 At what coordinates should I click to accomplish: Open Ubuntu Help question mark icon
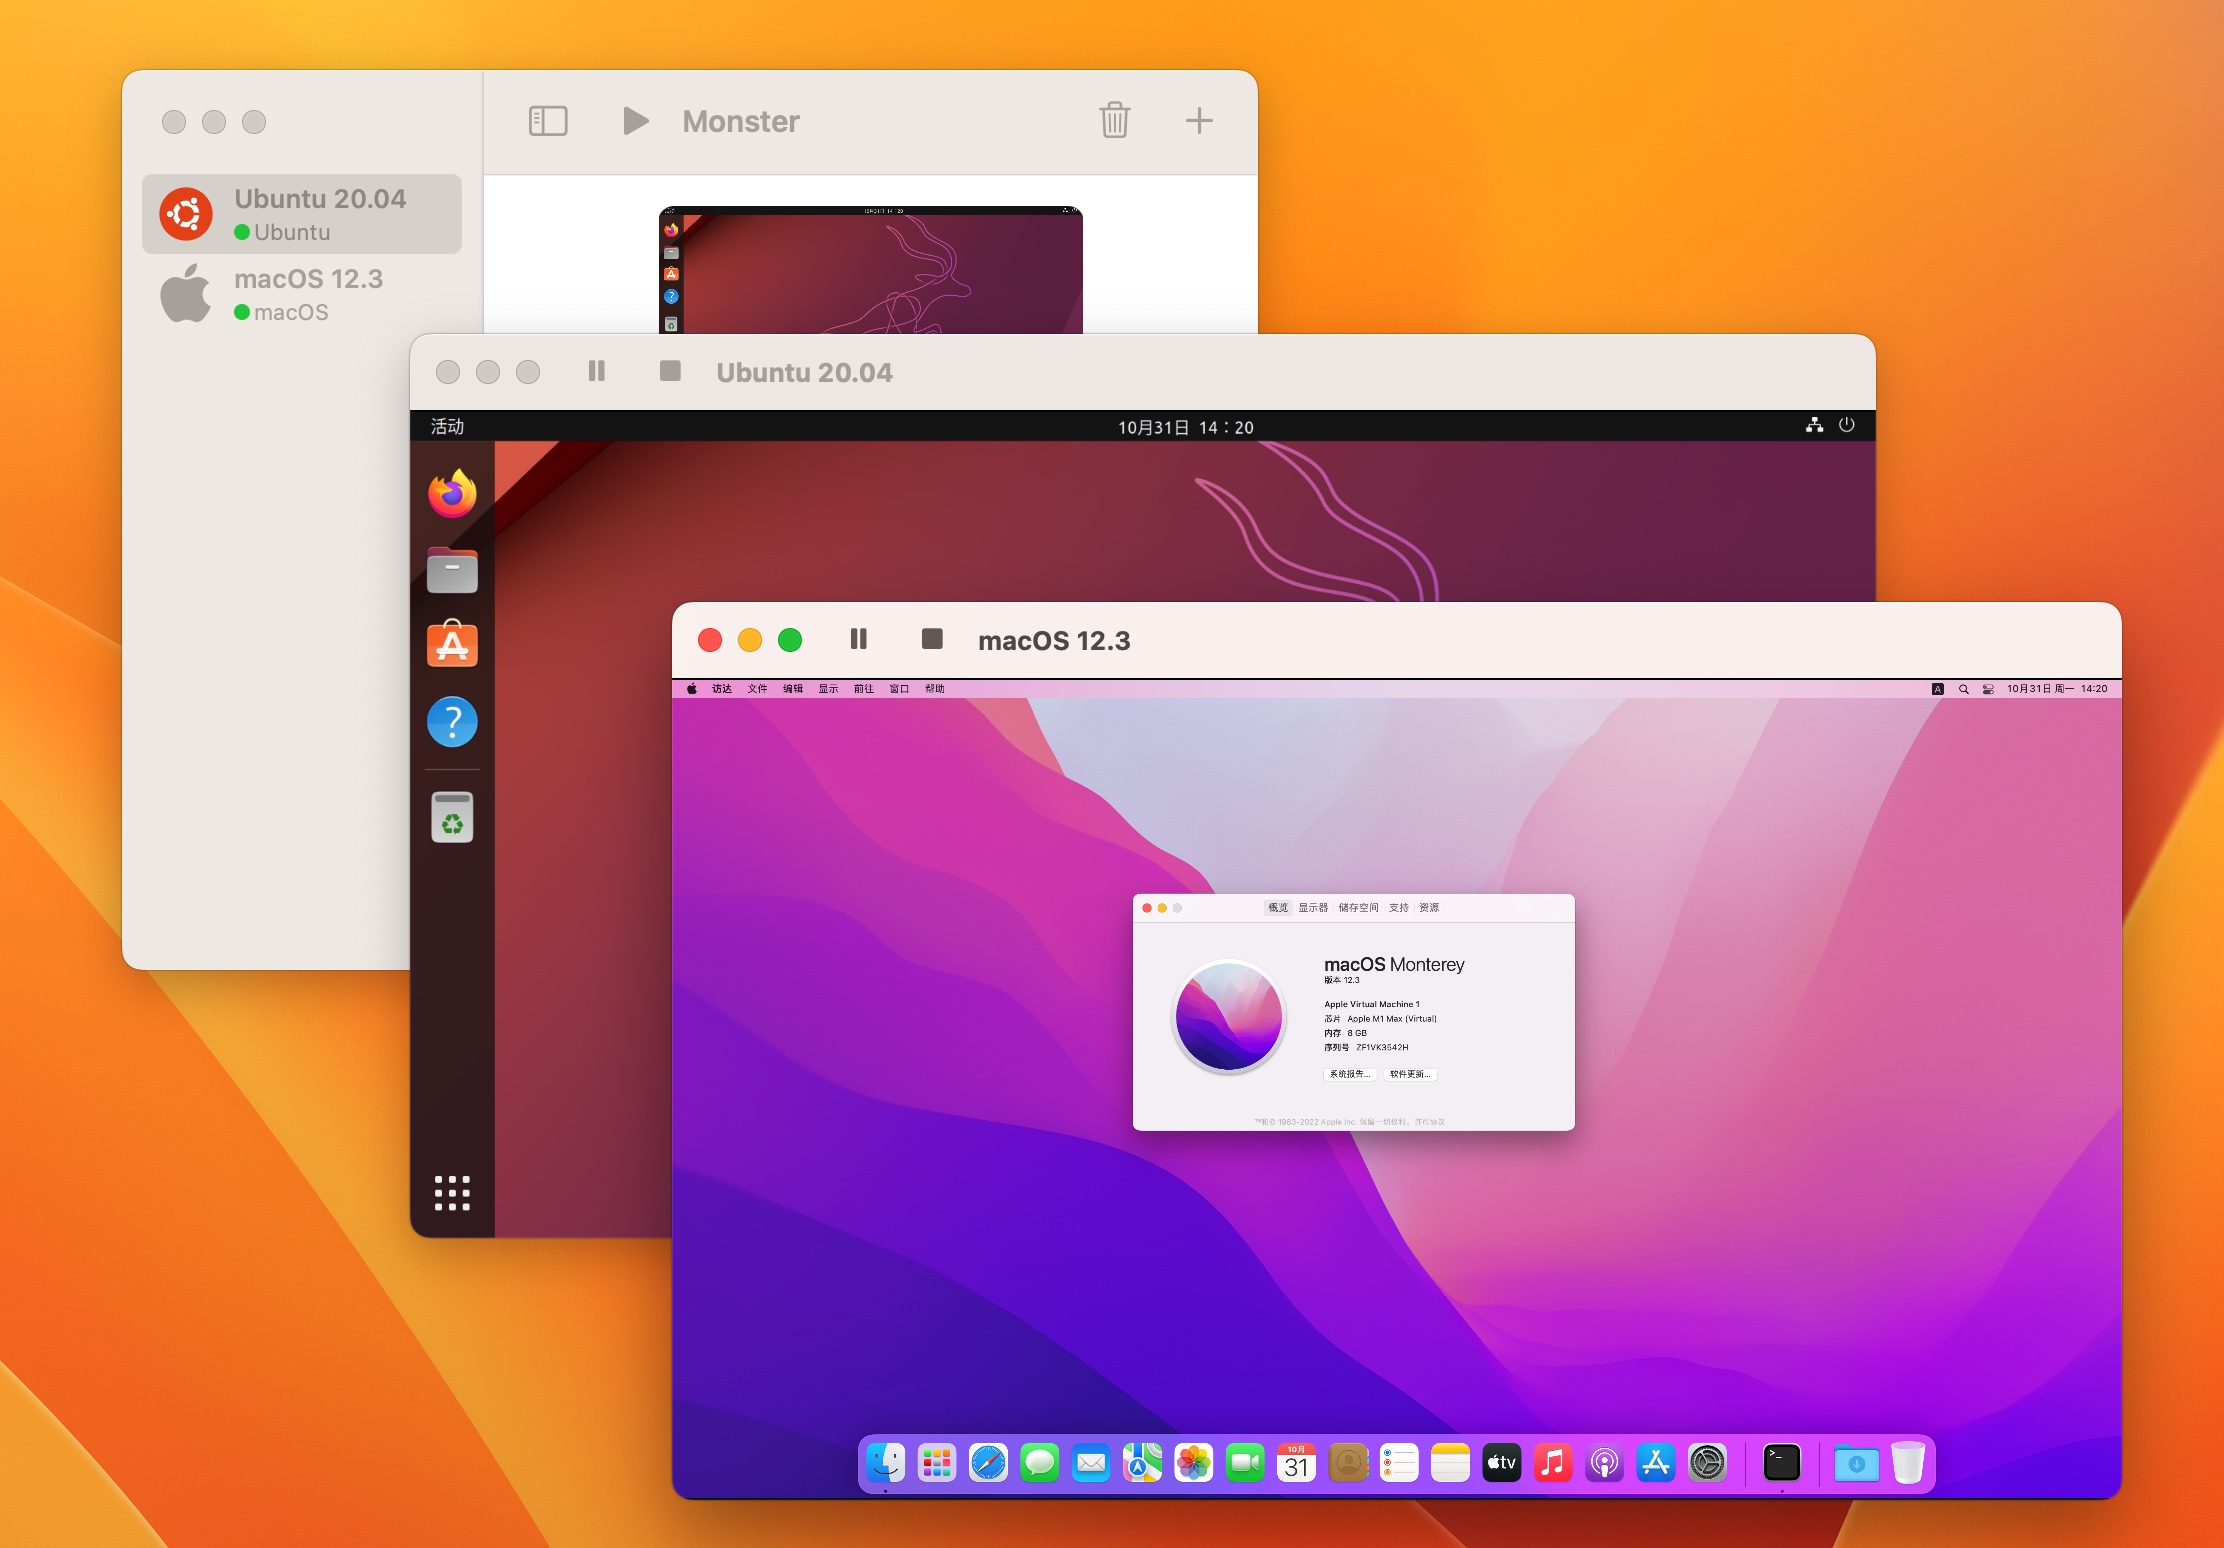[x=452, y=721]
